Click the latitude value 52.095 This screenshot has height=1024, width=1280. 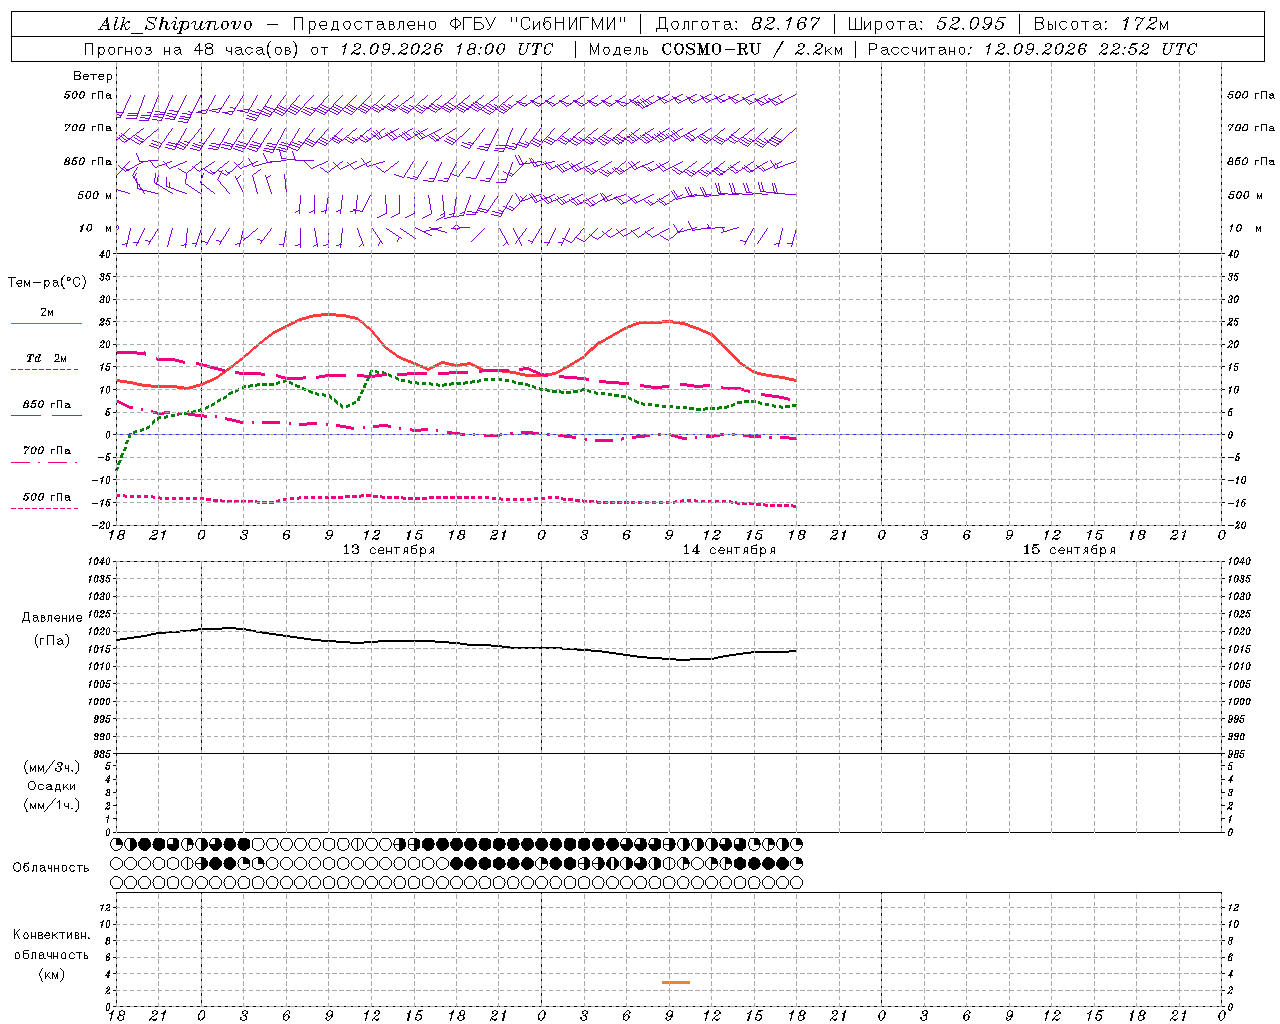(x=971, y=24)
